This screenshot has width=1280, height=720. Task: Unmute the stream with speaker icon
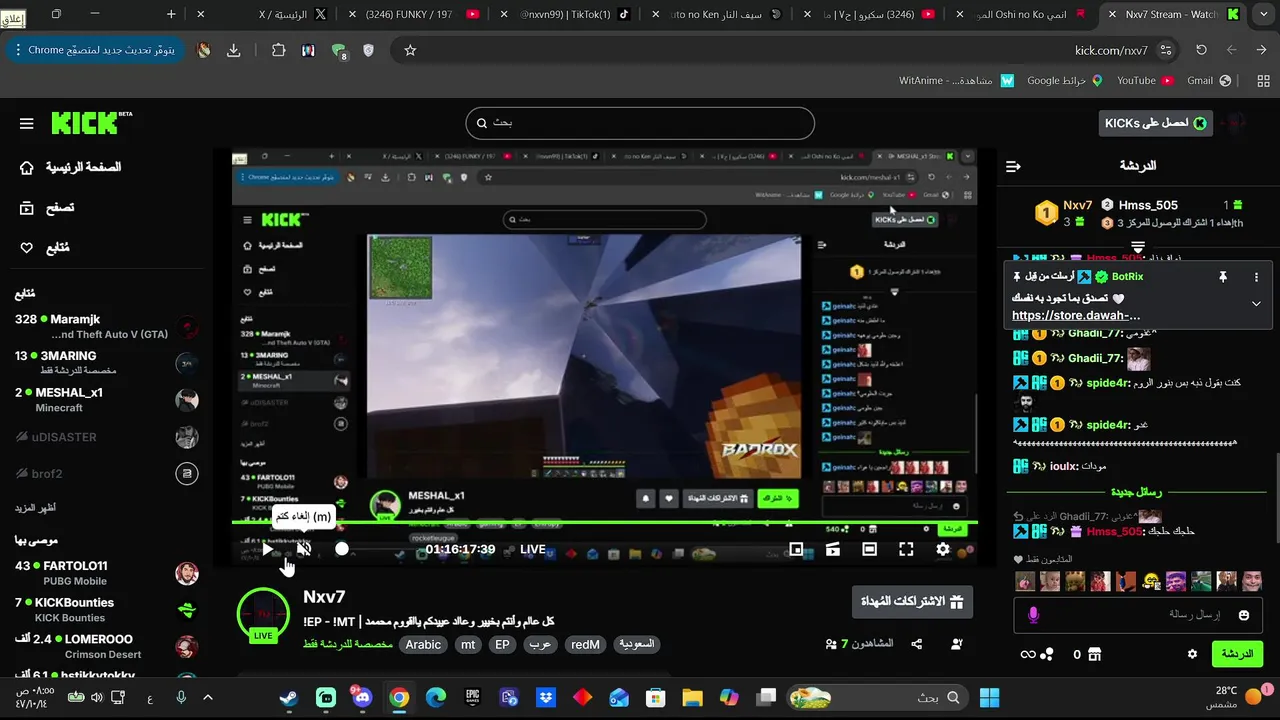(304, 549)
